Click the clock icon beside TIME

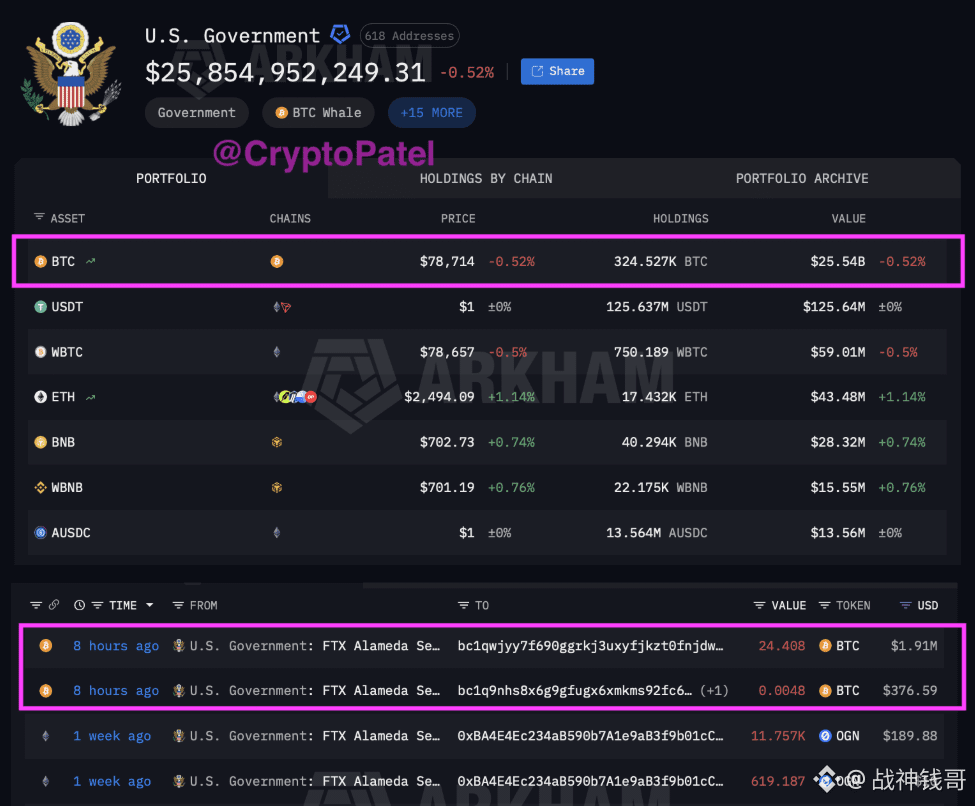point(80,605)
